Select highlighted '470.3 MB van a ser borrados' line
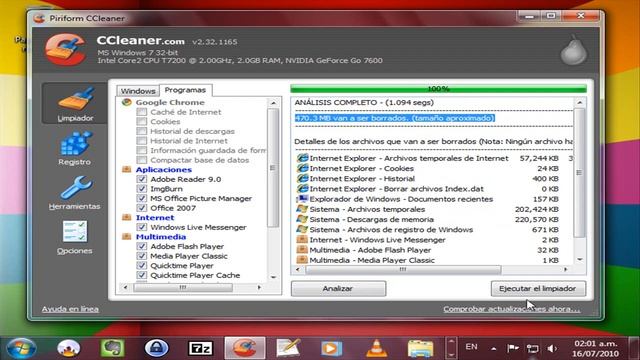640x360 pixels. [x=395, y=118]
